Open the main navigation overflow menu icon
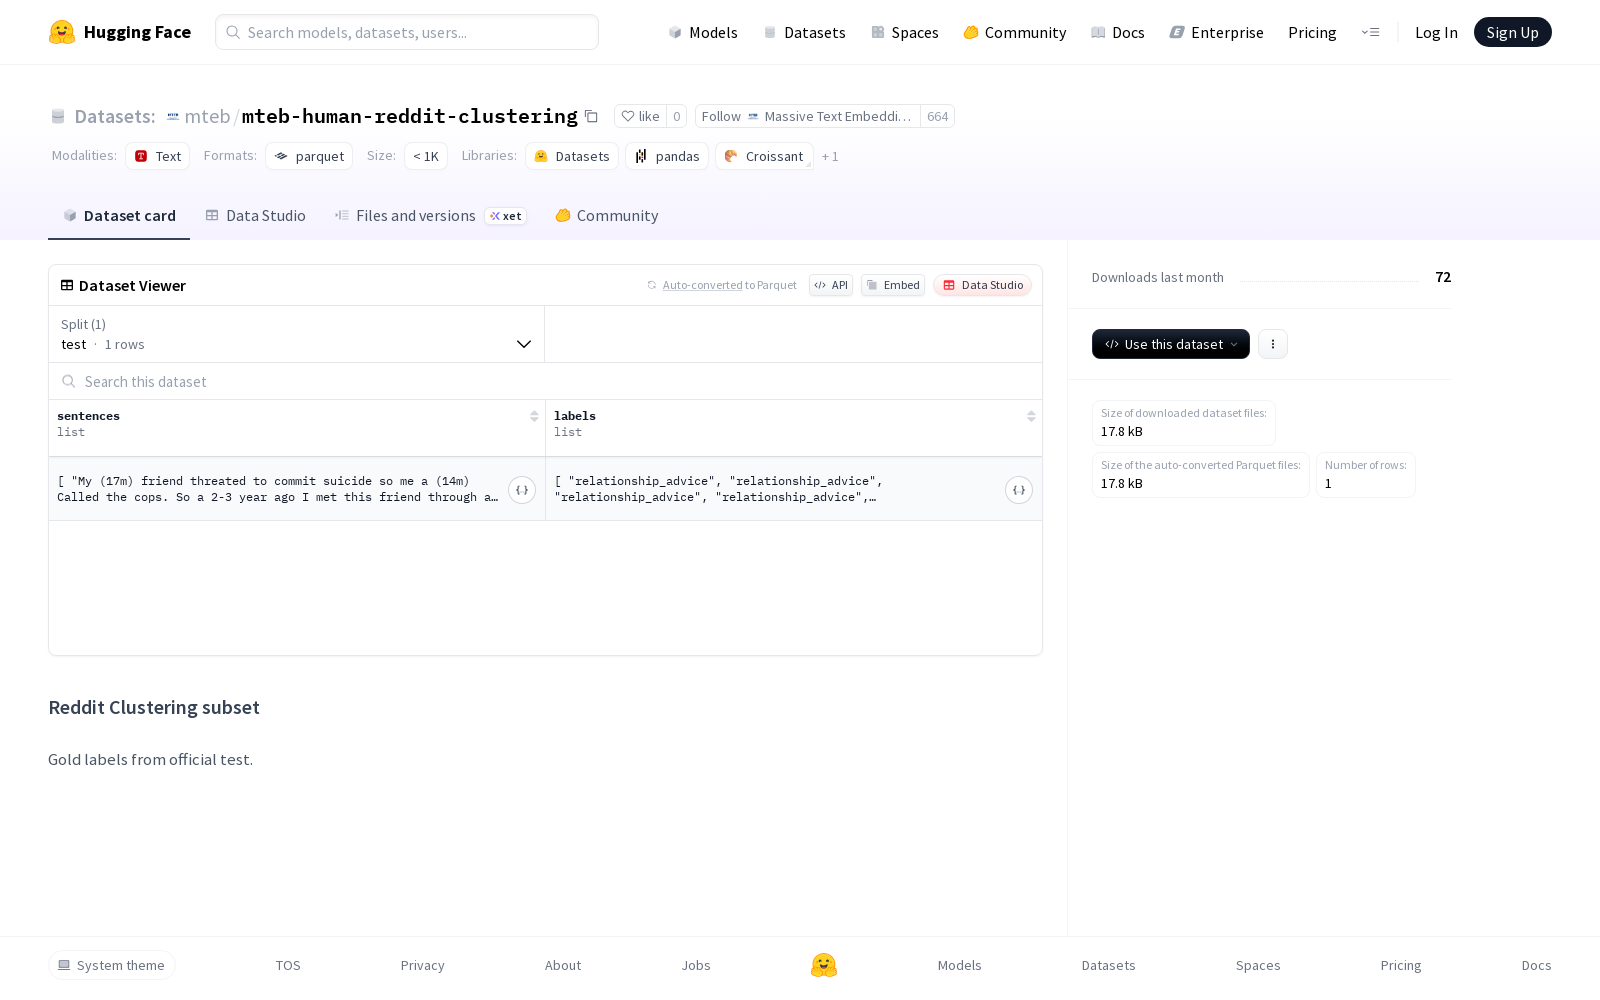Screen dimensions: 1600x1000 [x=1370, y=32]
